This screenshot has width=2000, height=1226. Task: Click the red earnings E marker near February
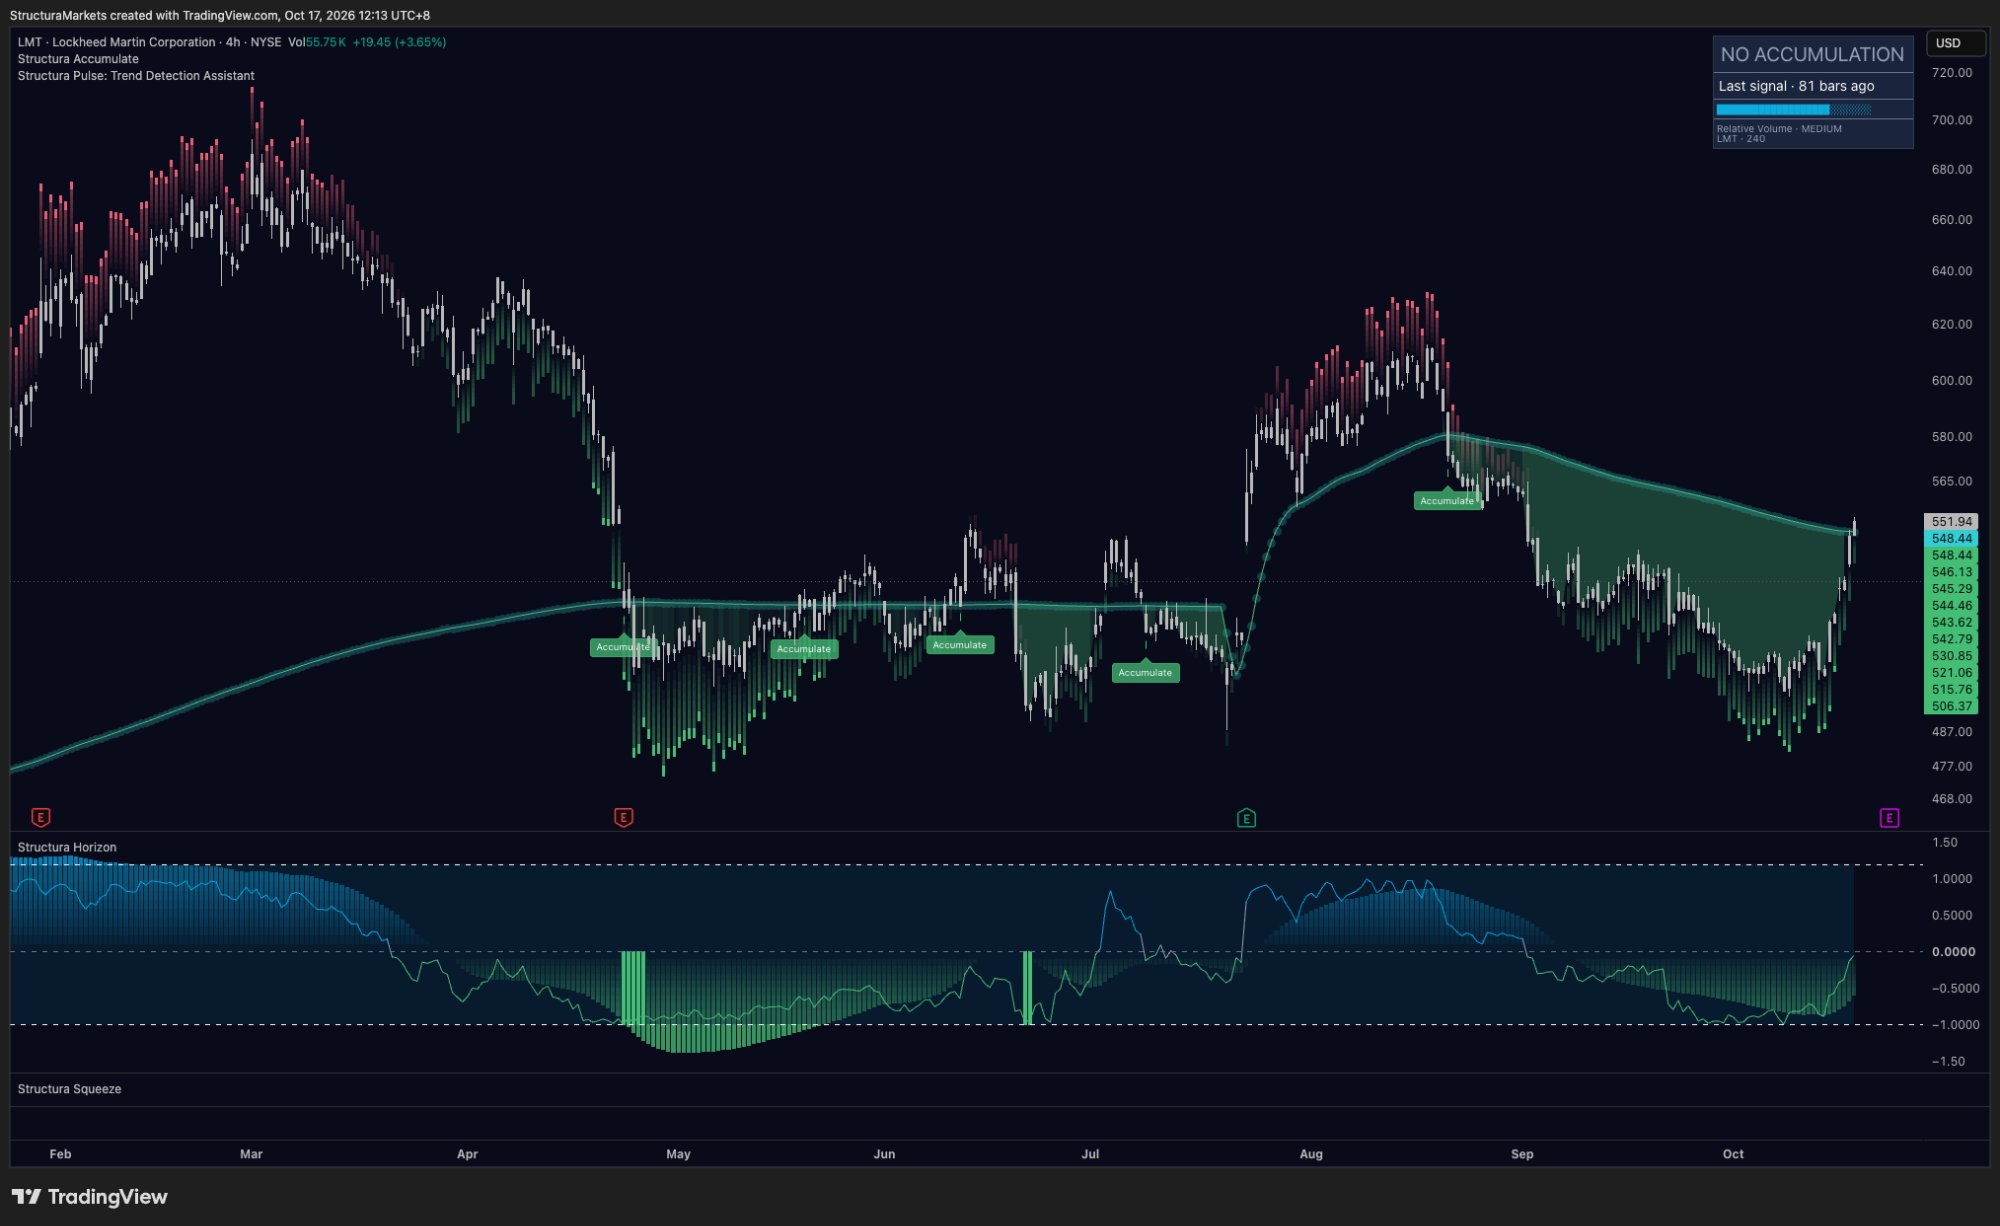41,817
